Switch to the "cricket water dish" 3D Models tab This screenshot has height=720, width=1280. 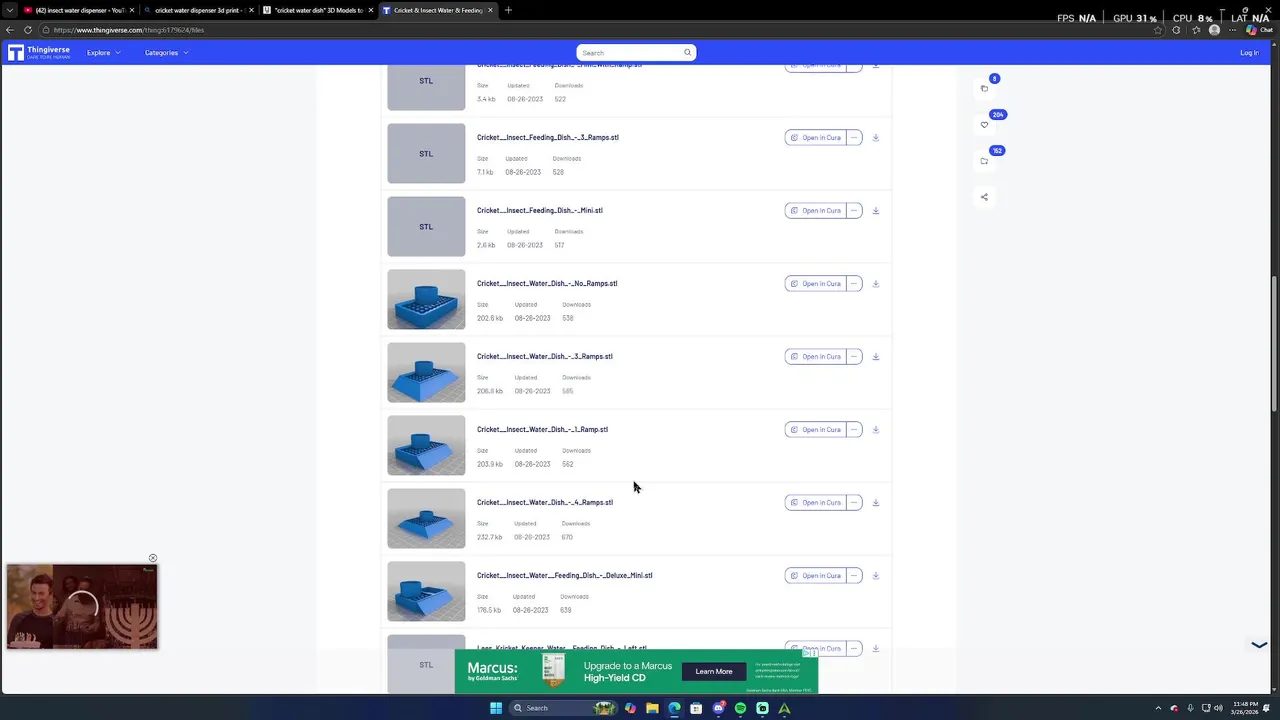coord(317,10)
